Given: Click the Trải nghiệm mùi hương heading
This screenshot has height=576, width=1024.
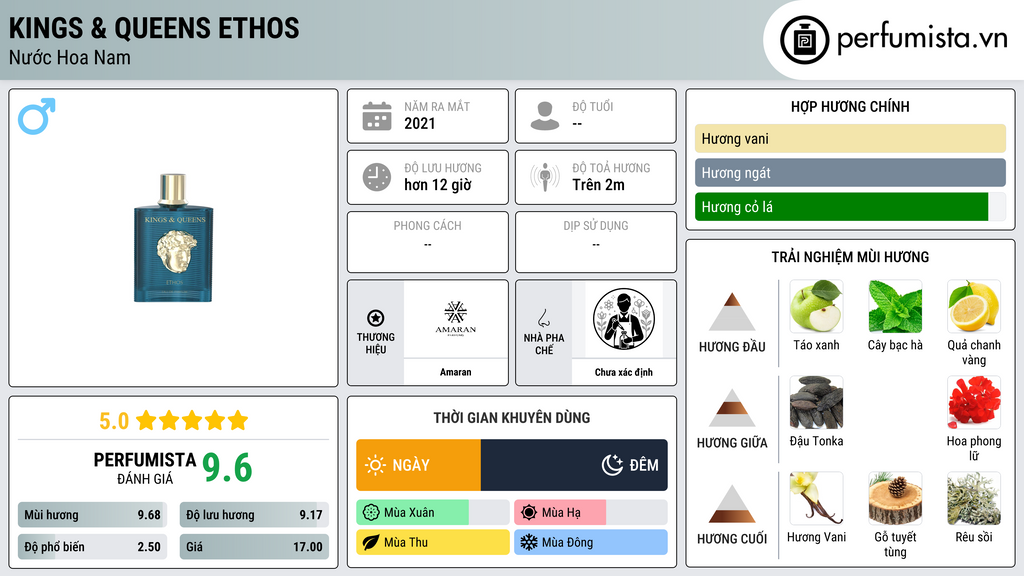Looking at the screenshot, I should pos(850,257).
